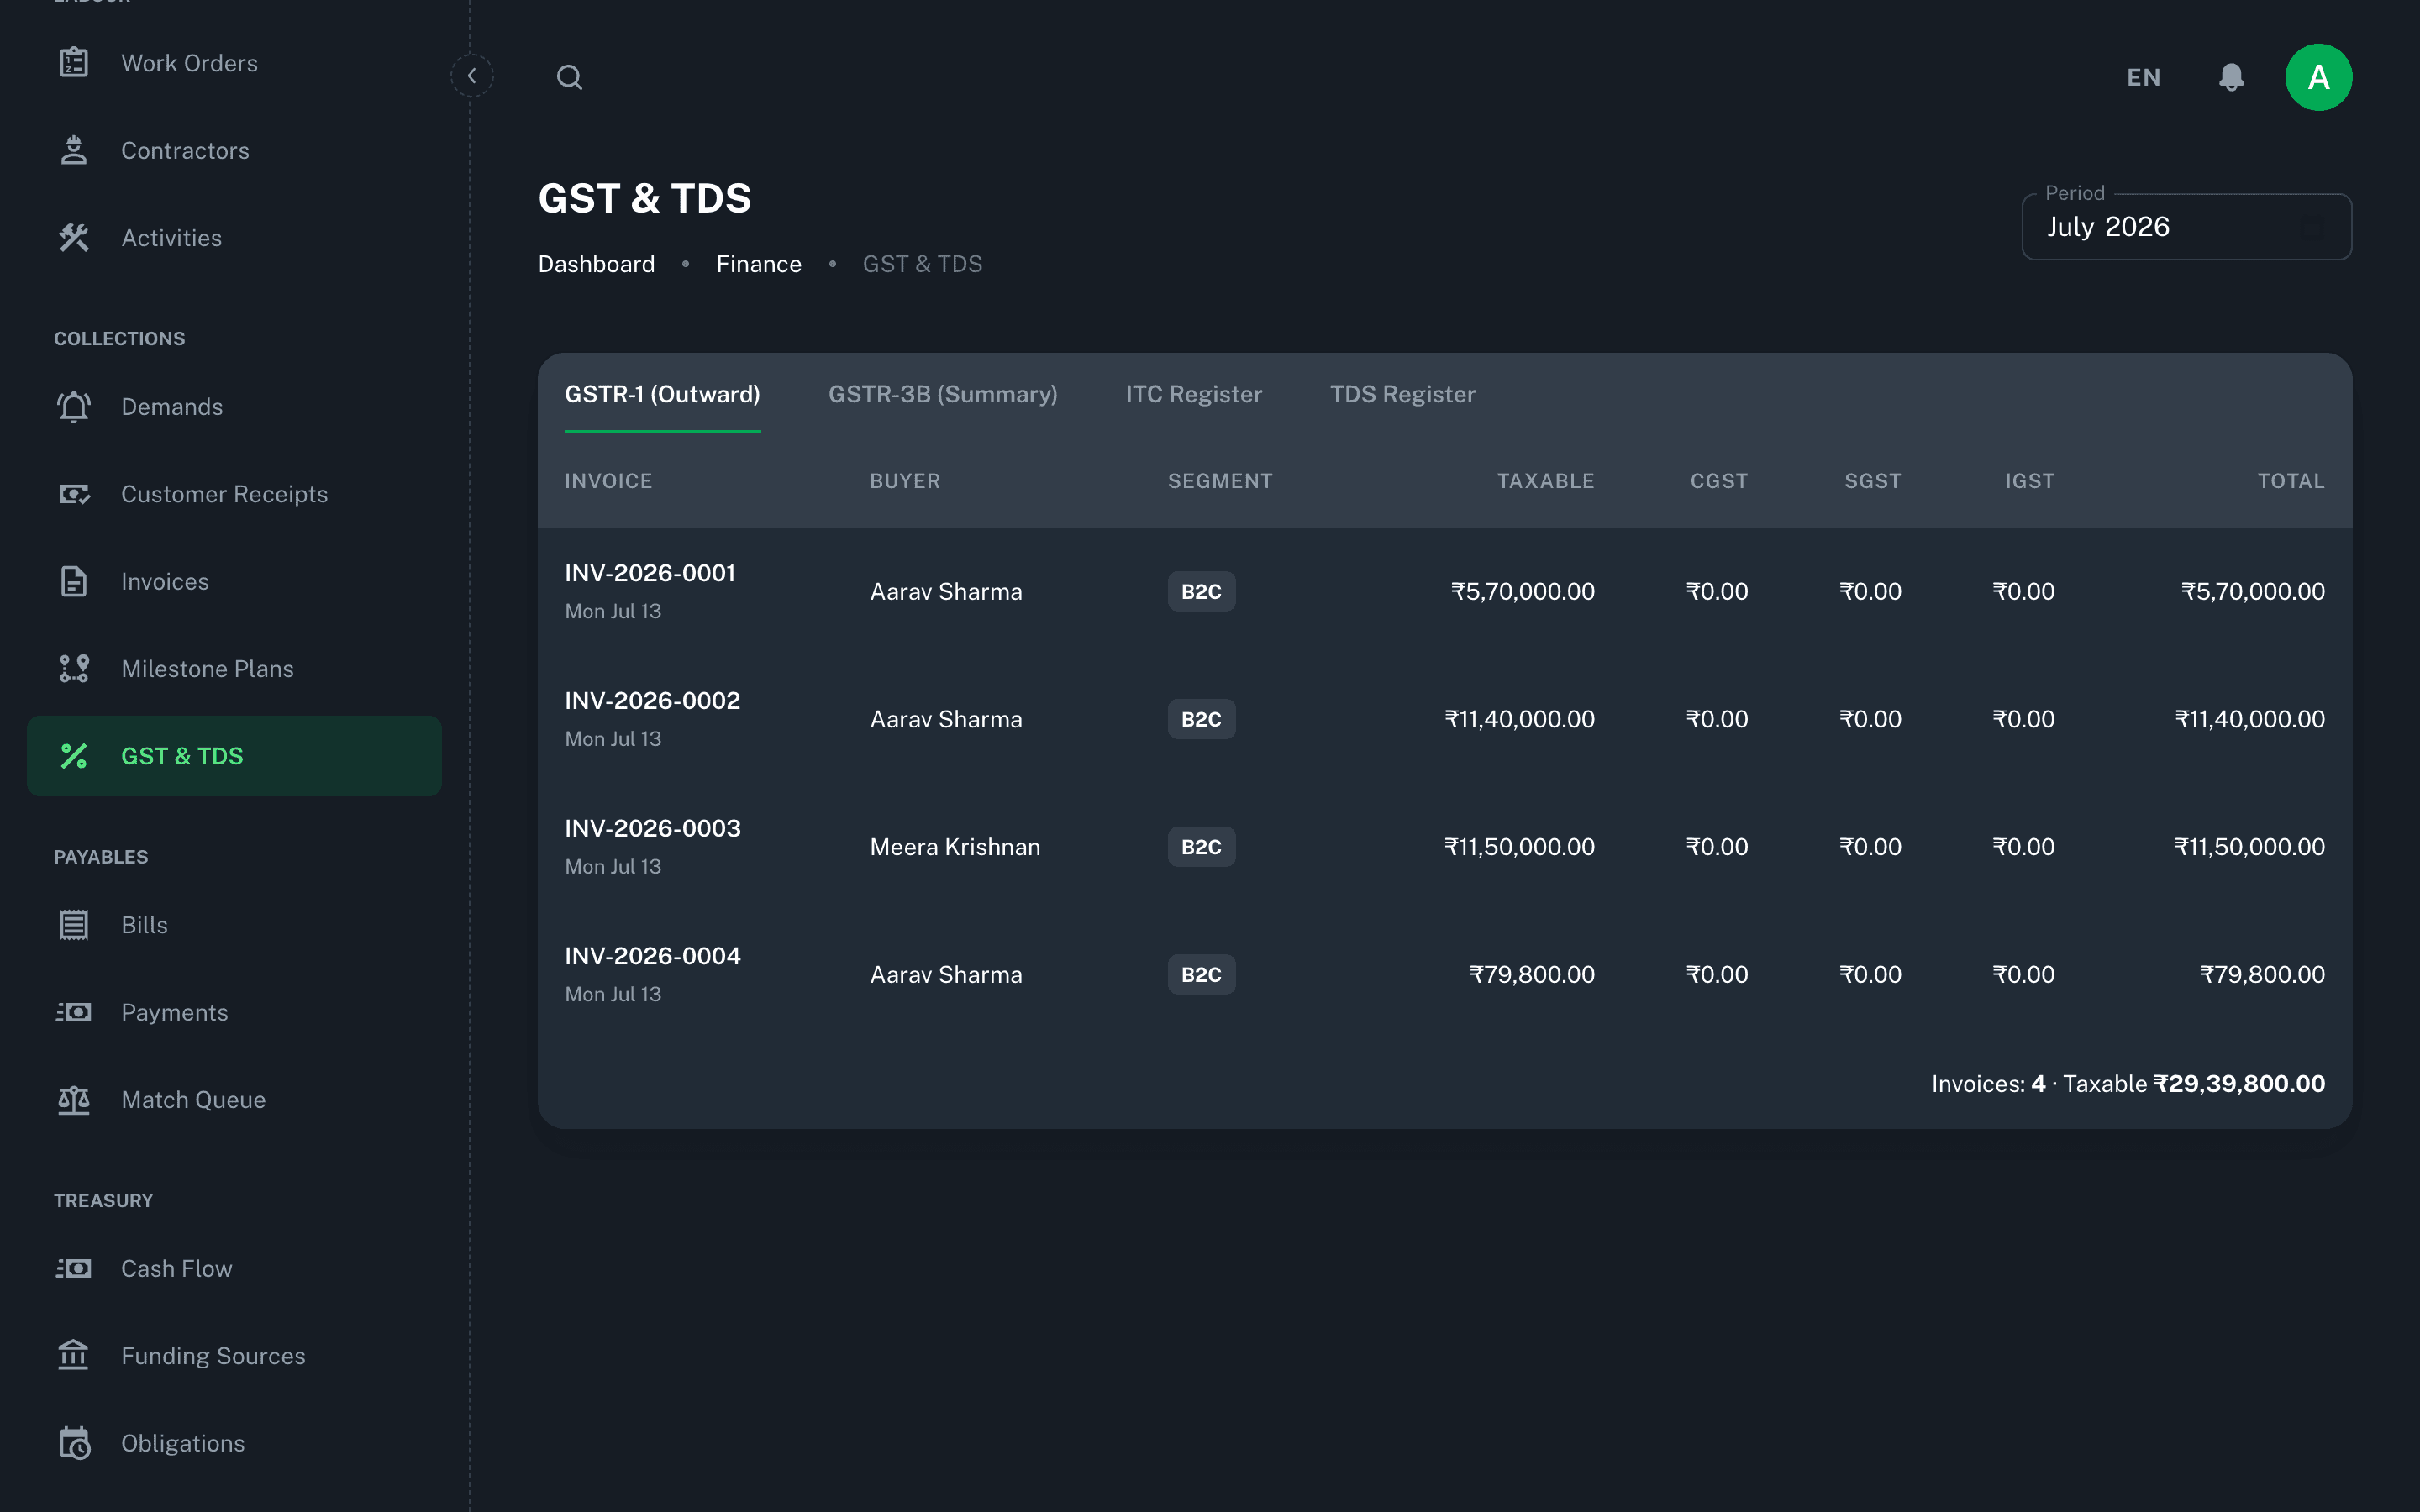Collapse the sidebar with chevron button

point(471,76)
